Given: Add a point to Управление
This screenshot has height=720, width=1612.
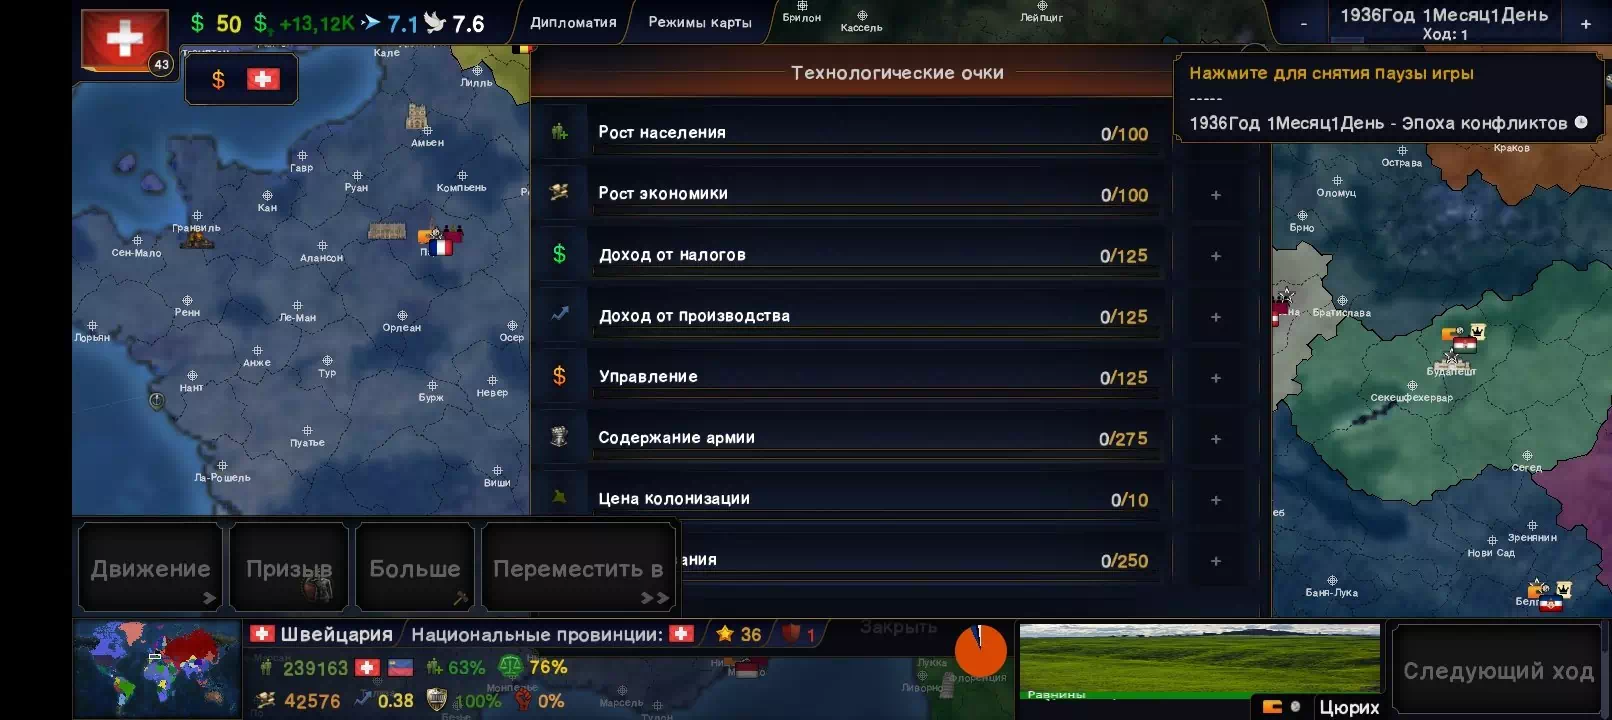Looking at the screenshot, I should click(x=1216, y=378).
